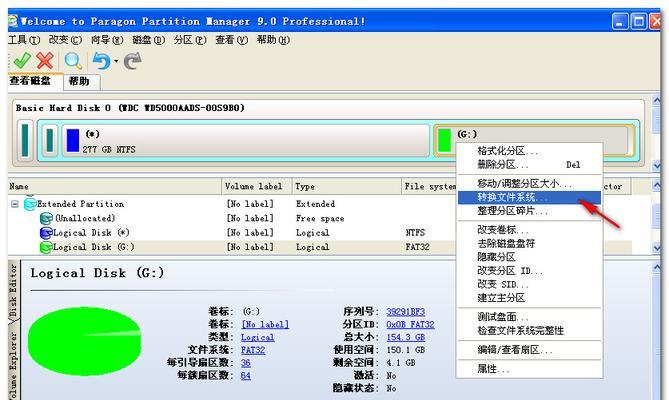Viewport: 669px width, 400px height.
Task: Click the Paragon app icon in title bar
Action: point(13,21)
